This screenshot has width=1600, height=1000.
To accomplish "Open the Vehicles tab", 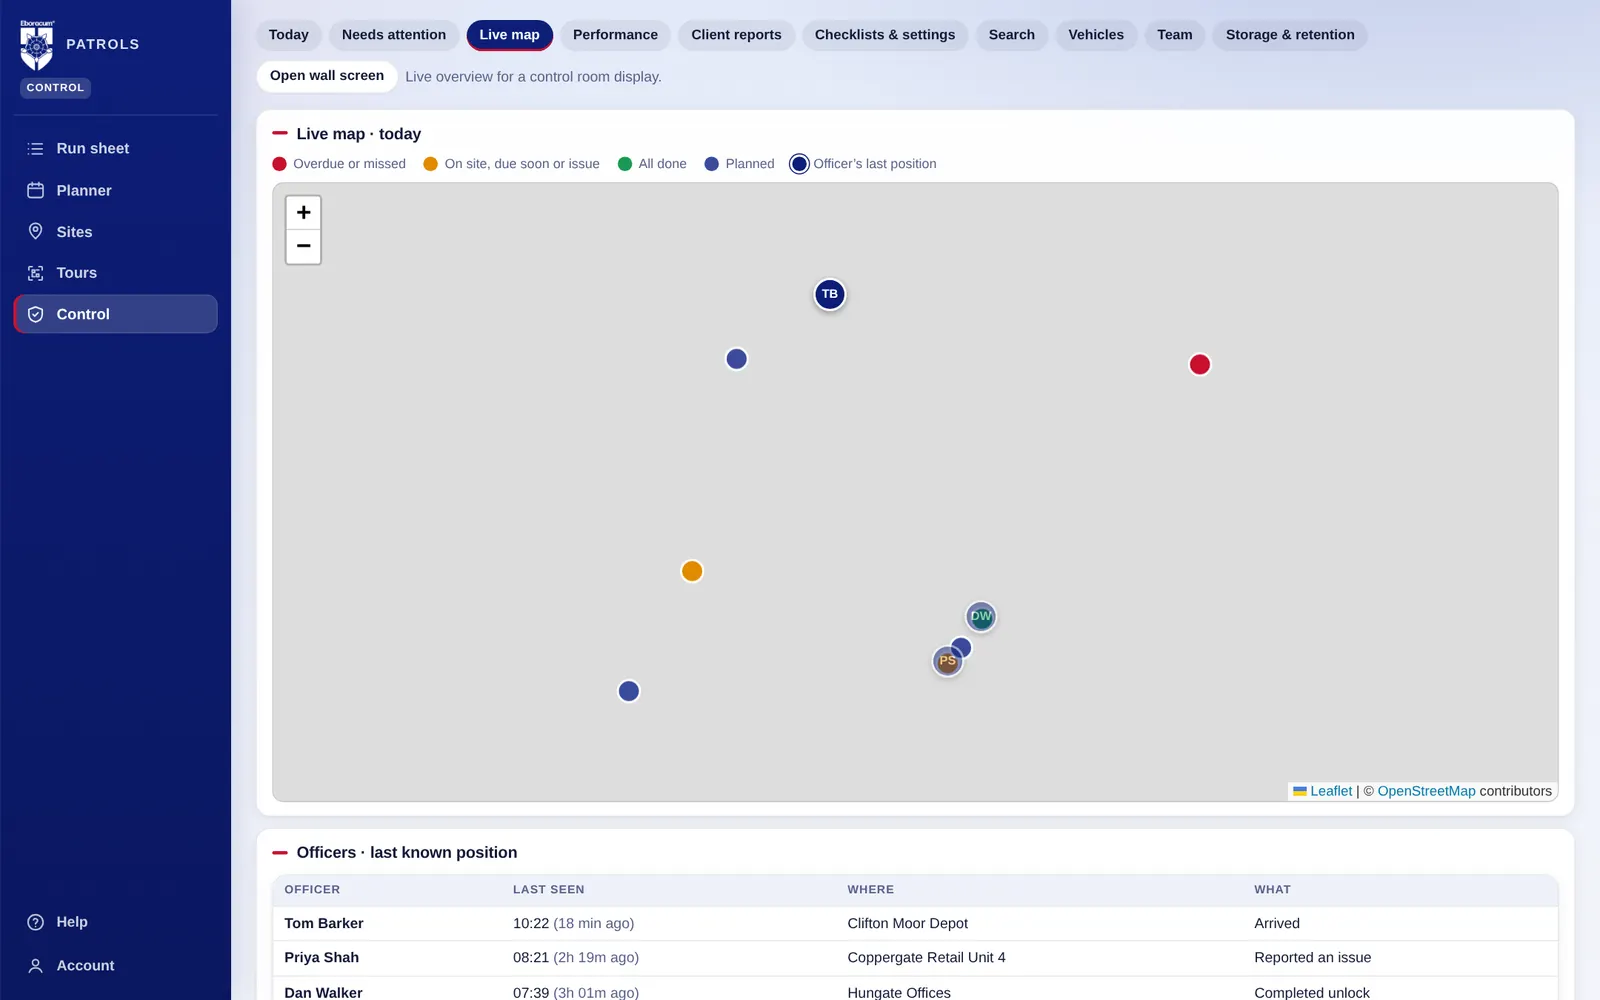I will [x=1096, y=35].
